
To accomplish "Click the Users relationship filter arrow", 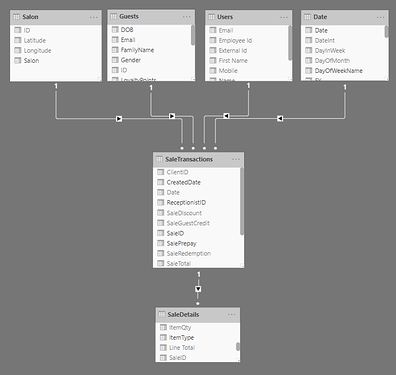I will tap(226, 116).
